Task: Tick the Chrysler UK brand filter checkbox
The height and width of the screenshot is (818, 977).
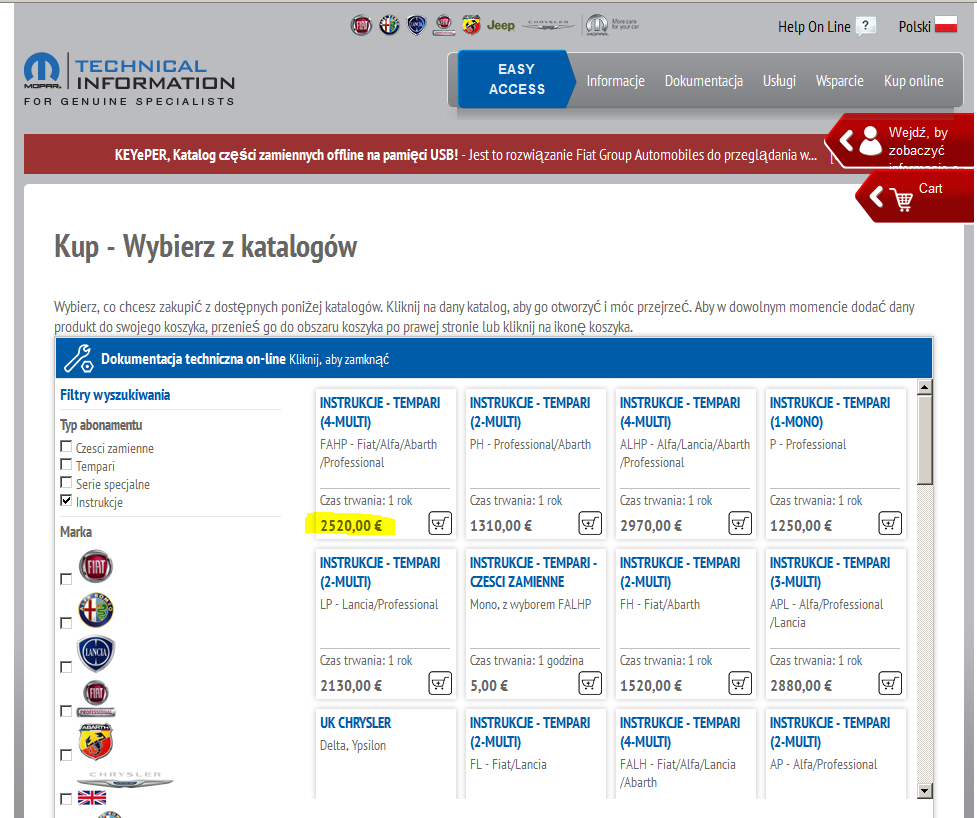Action: [x=66, y=799]
